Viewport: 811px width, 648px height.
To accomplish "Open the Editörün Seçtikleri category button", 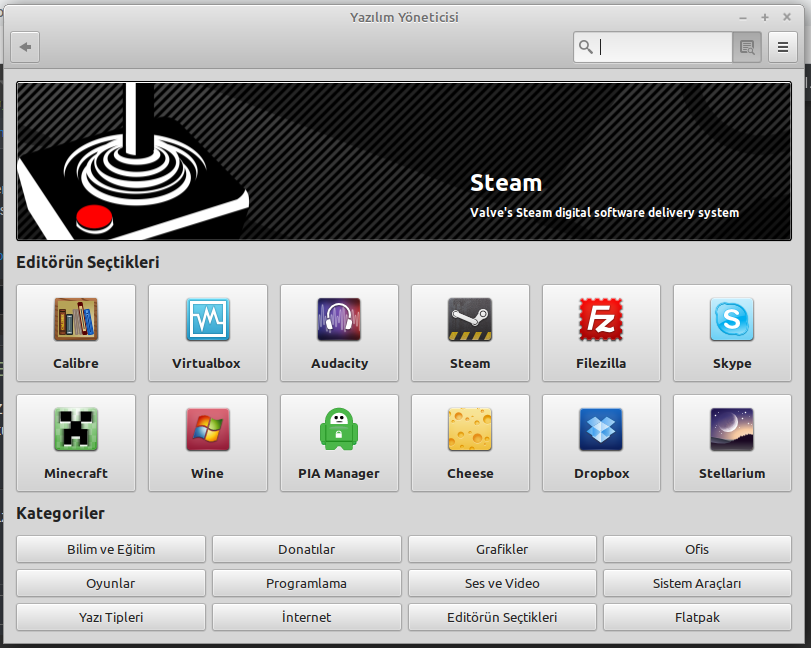I will coord(502,617).
